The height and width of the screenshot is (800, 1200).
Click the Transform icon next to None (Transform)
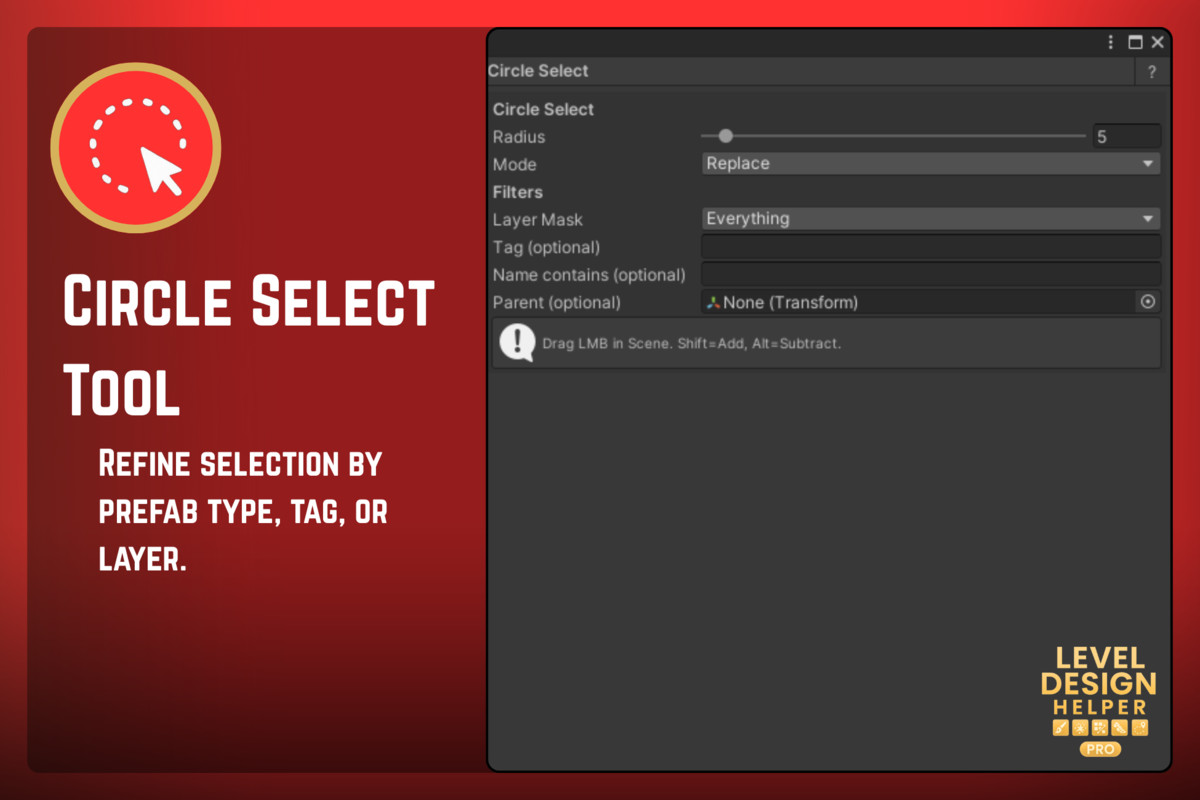[712, 302]
